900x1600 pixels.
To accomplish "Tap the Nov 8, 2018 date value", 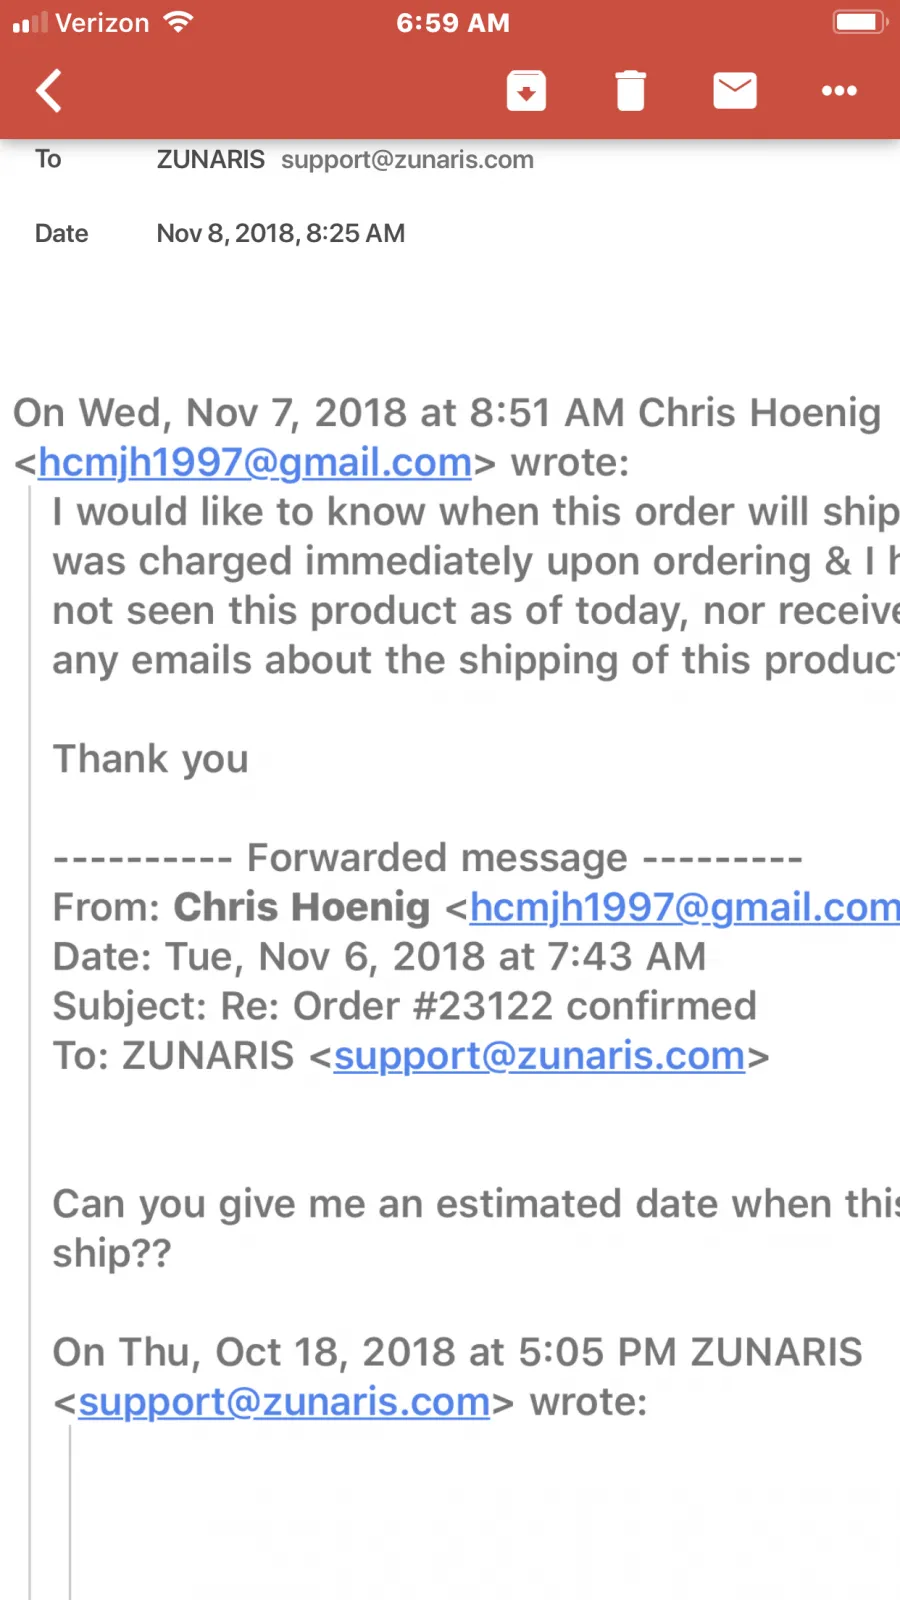I will pos(280,234).
